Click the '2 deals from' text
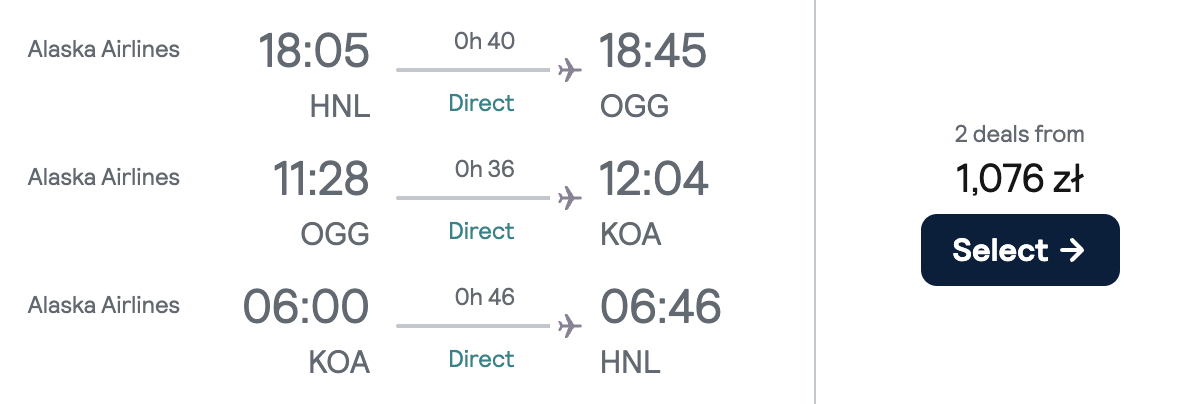 [x=1020, y=134]
